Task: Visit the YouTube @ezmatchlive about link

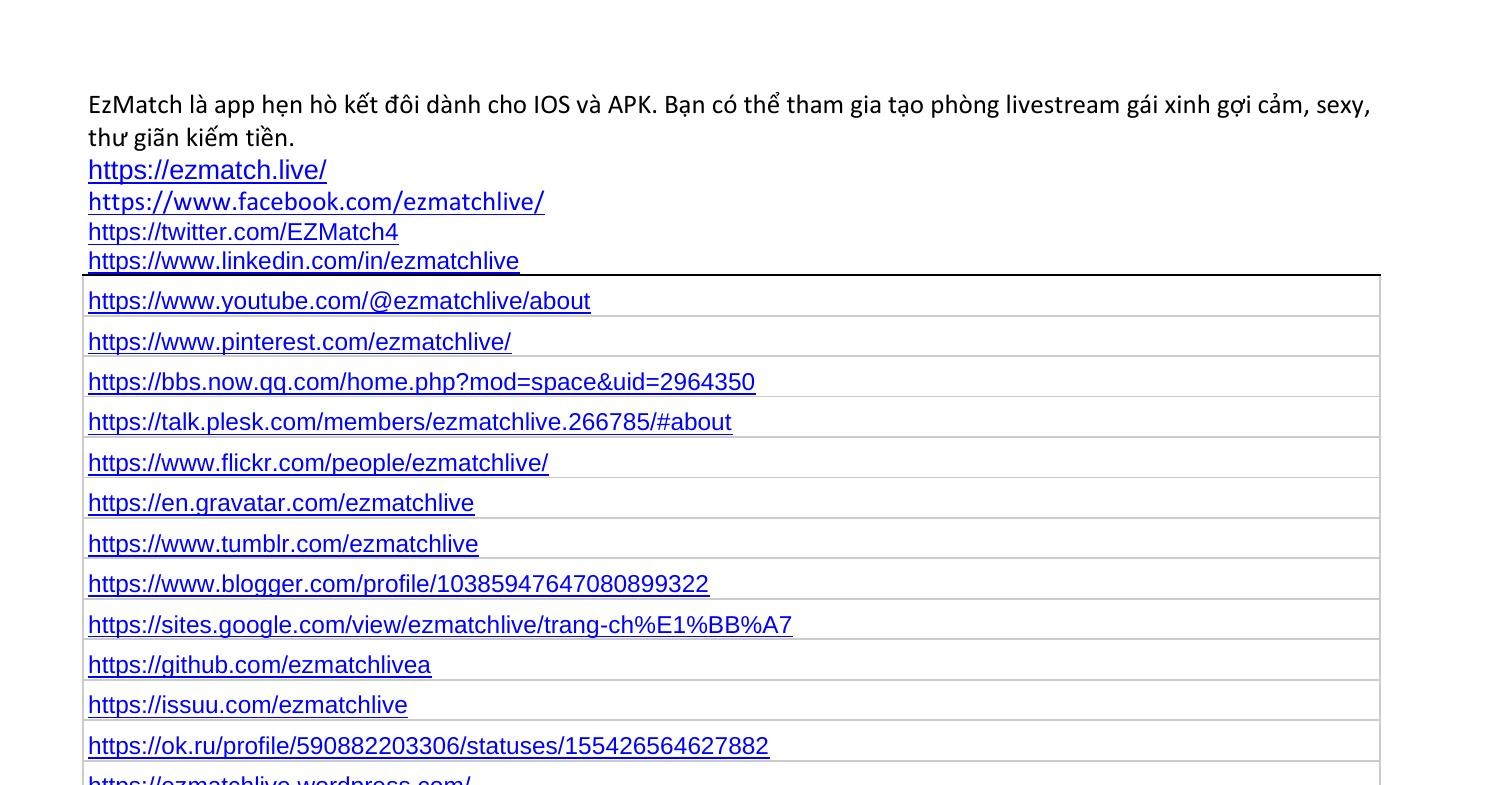Action: click(x=339, y=301)
